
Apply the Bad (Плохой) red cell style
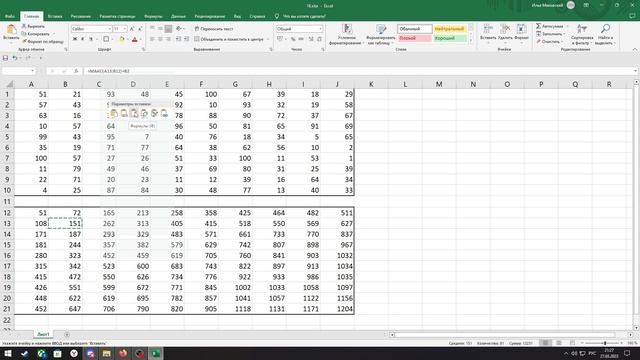[x=414, y=38]
